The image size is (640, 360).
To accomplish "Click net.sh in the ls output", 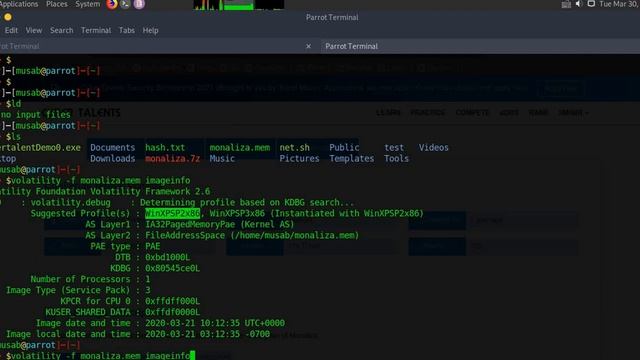I will (x=294, y=147).
